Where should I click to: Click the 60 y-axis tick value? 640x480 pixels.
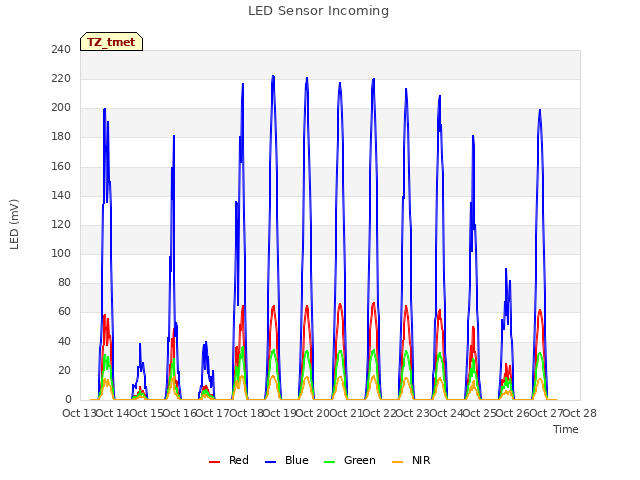[64, 312]
